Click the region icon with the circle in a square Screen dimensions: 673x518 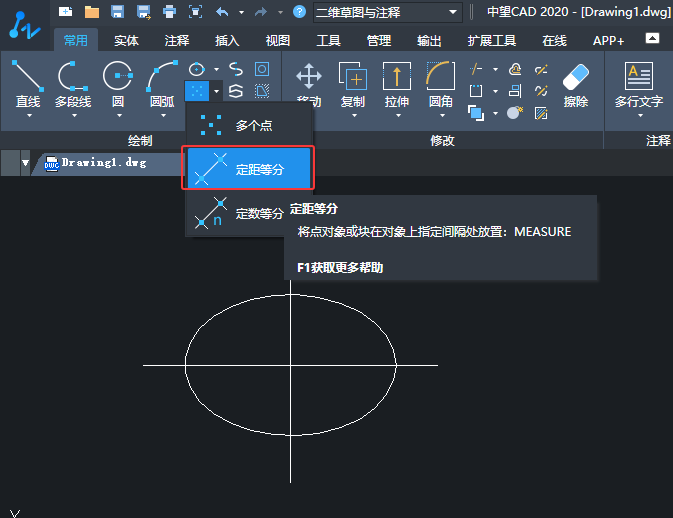tap(262, 69)
